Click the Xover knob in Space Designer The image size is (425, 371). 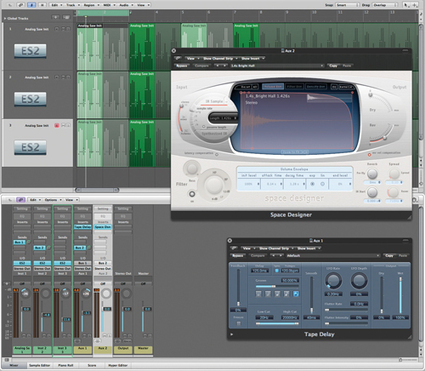pyautogui.click(x=394, y=192)
